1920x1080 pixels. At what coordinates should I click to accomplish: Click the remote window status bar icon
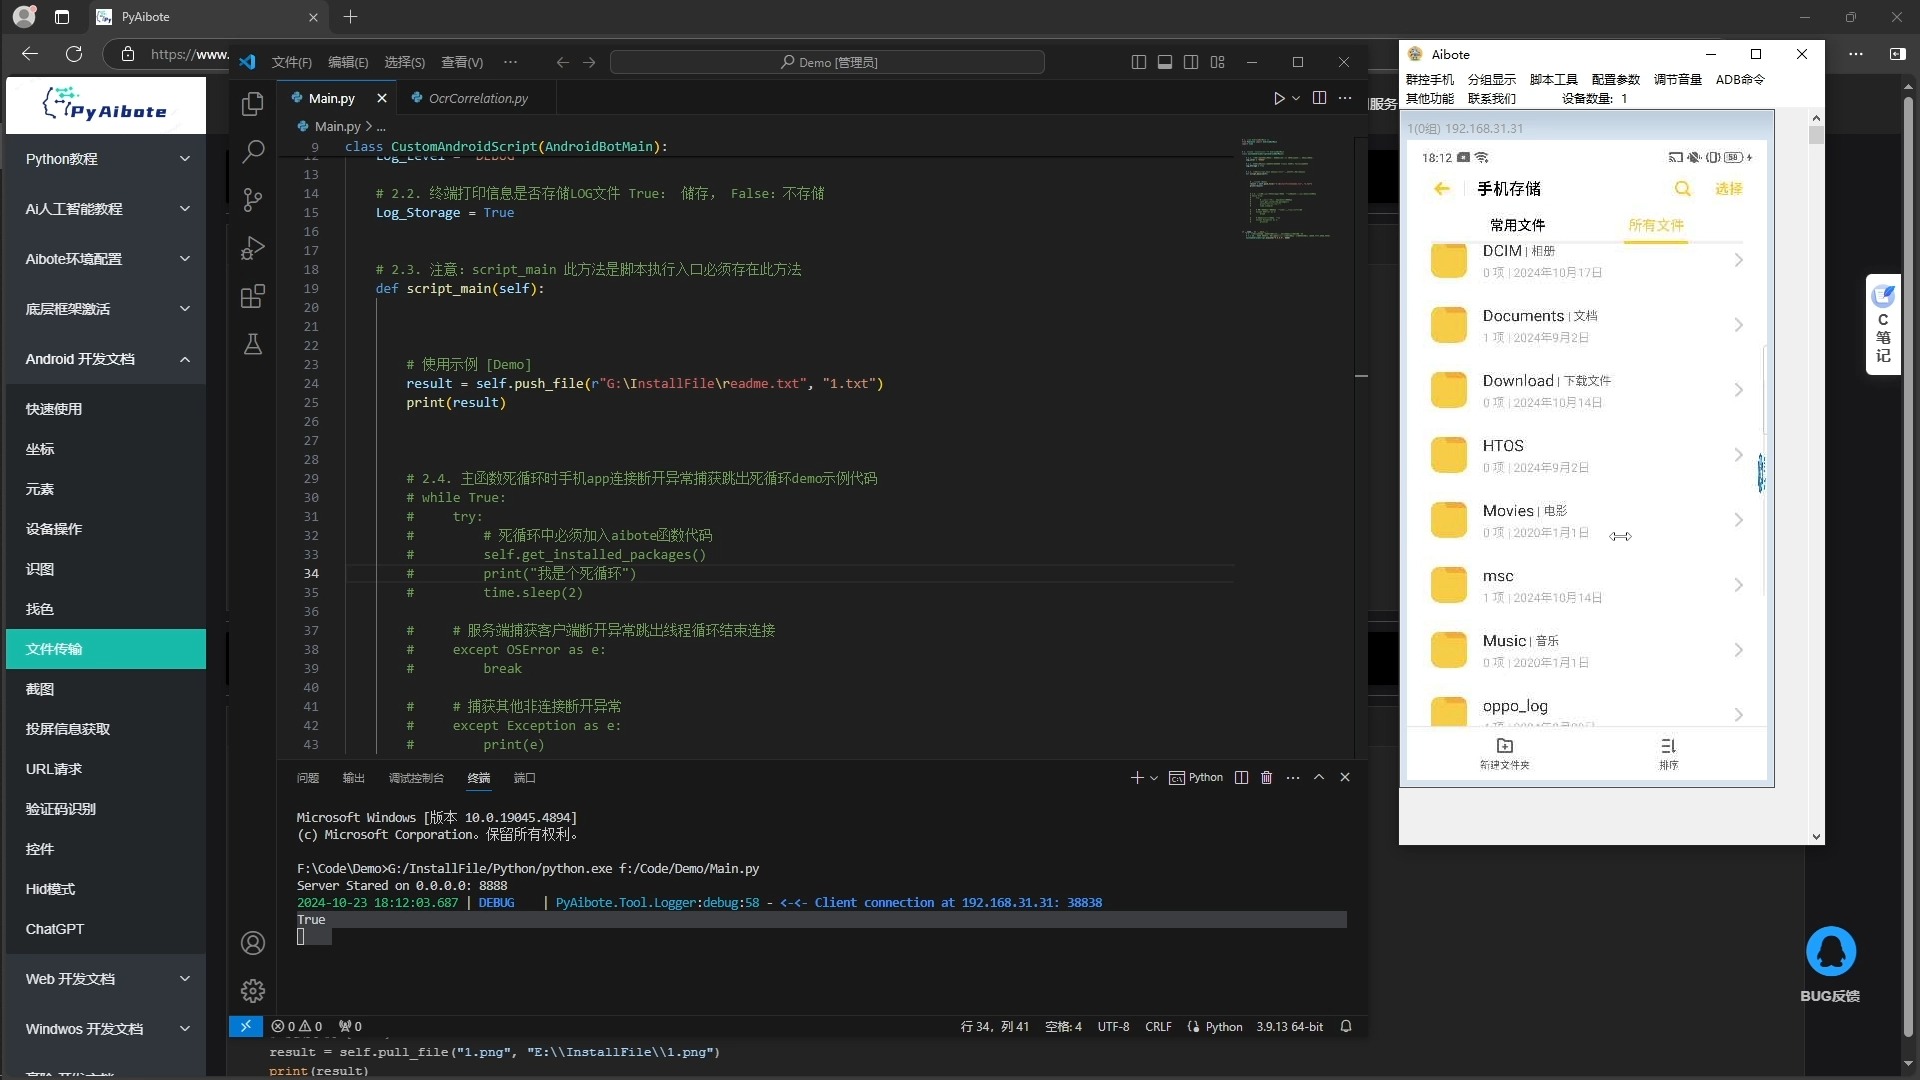tap(245, 1026)
